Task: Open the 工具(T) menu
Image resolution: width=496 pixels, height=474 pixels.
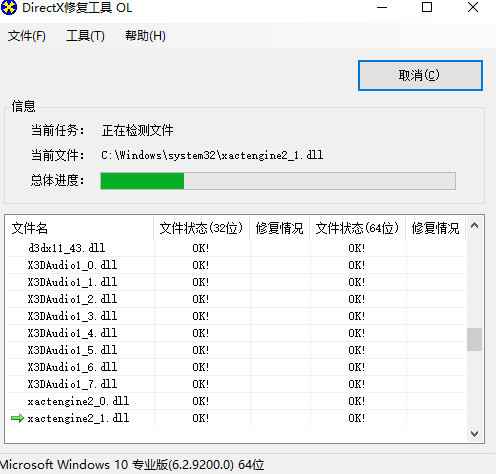Action: tap(85, 36)
